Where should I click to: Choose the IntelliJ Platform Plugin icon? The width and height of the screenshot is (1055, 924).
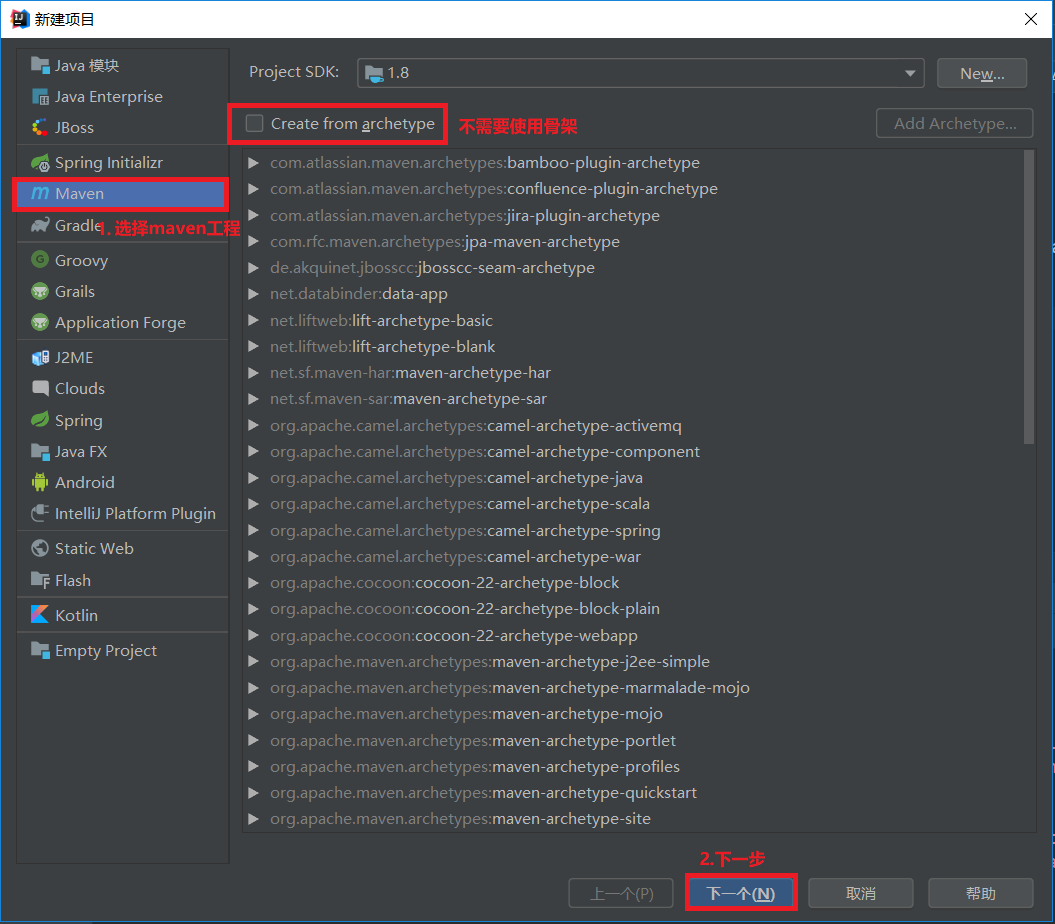coord(40,513)
